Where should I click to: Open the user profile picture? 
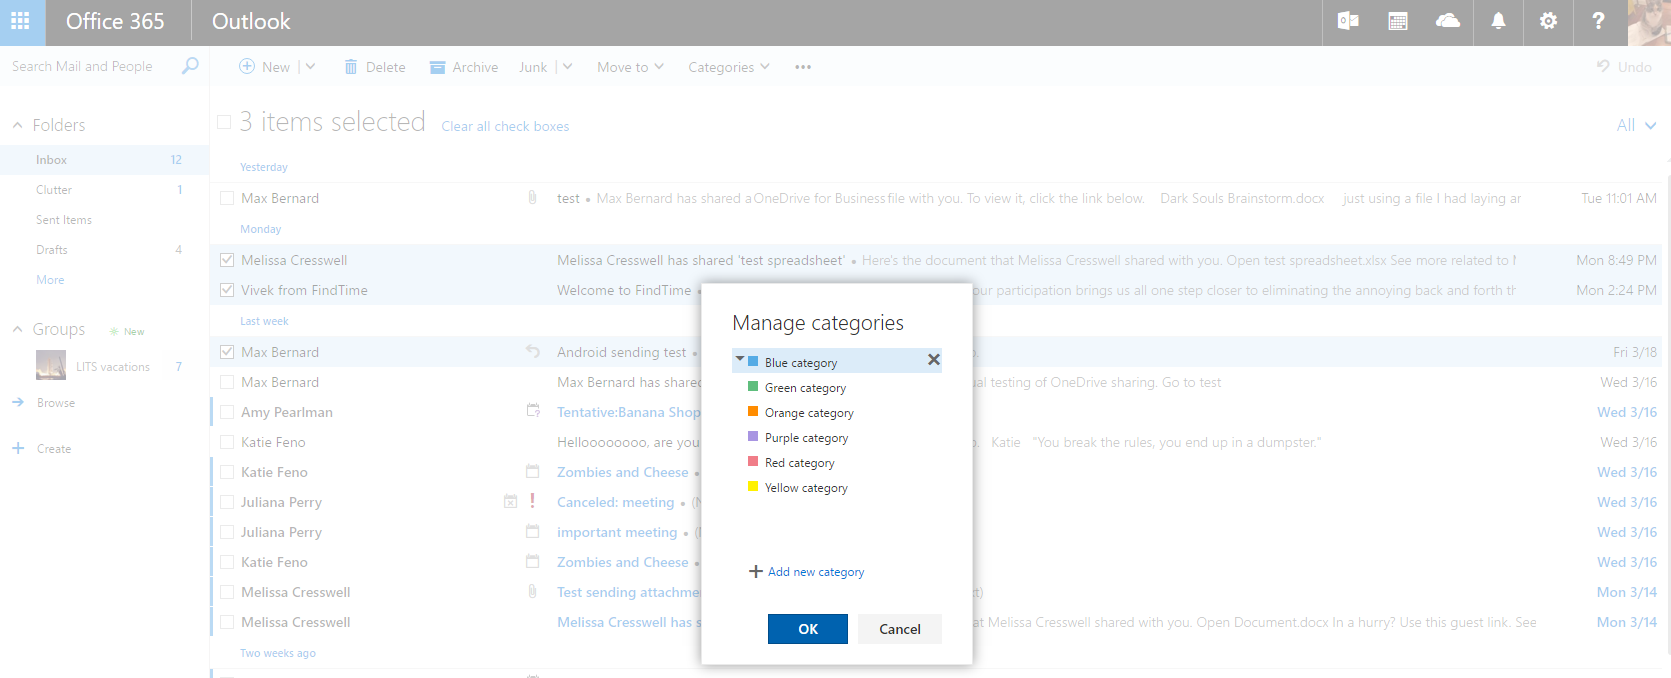click(x=1649, y=22)
